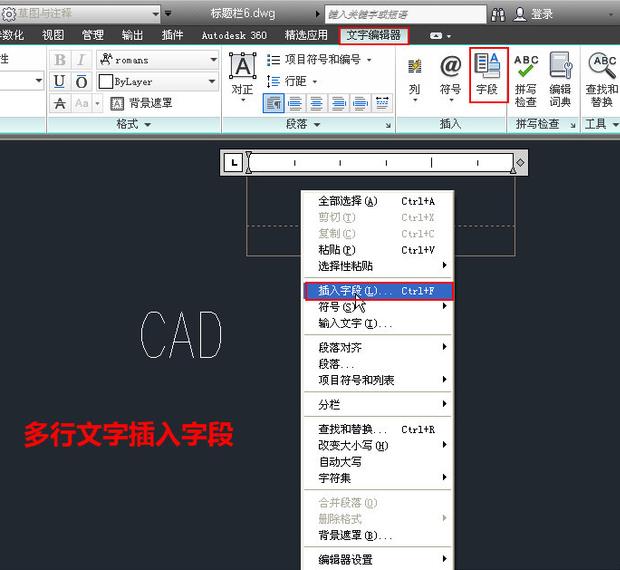Open the 编辑词典 edit dictionary tool
Screen dimensions: 620x570
[560, 81]
